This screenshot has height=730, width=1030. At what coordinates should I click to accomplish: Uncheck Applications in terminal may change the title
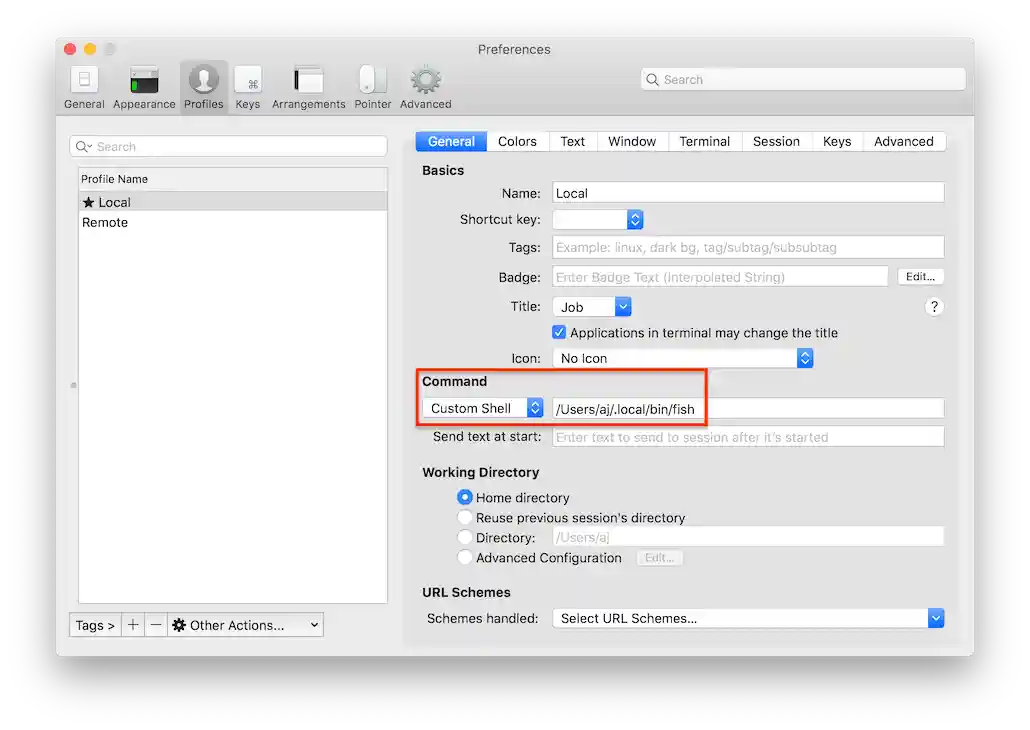coord(560,333)
